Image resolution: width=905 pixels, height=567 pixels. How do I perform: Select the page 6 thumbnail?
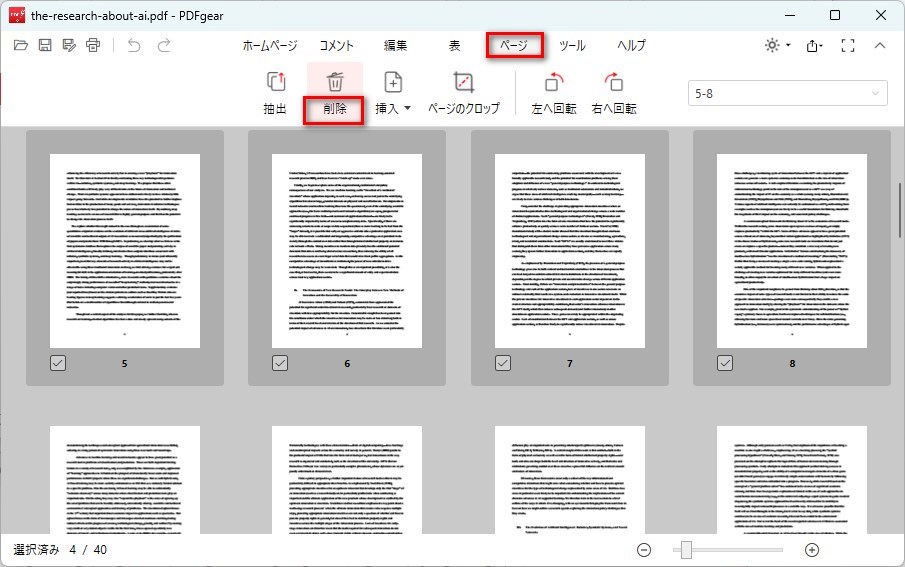(x=347, y=251)
